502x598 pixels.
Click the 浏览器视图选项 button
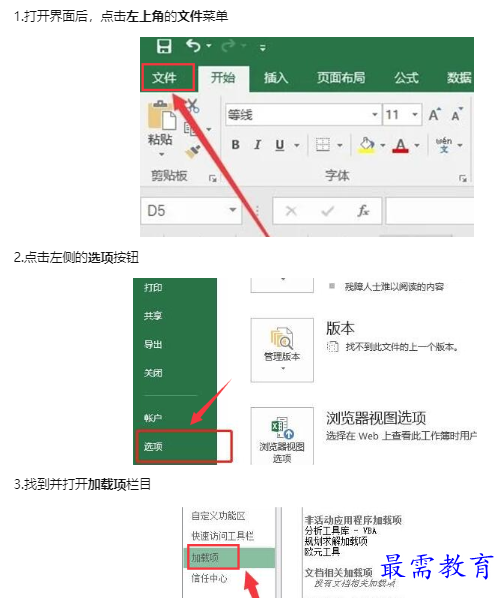pos(282,436)
